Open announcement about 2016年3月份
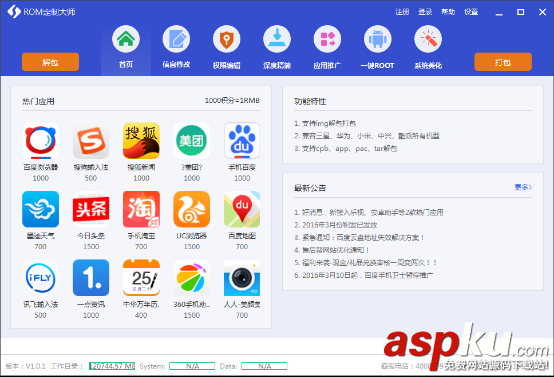This screenshot has width=554, height=377. 336,225
